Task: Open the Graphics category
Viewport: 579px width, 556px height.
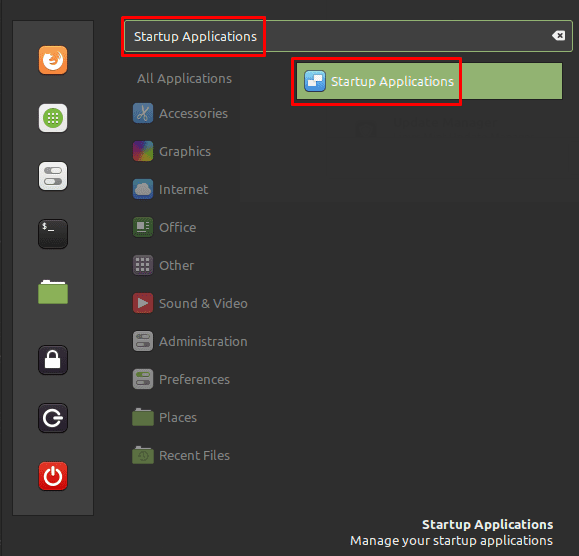Action: point(172,151)
